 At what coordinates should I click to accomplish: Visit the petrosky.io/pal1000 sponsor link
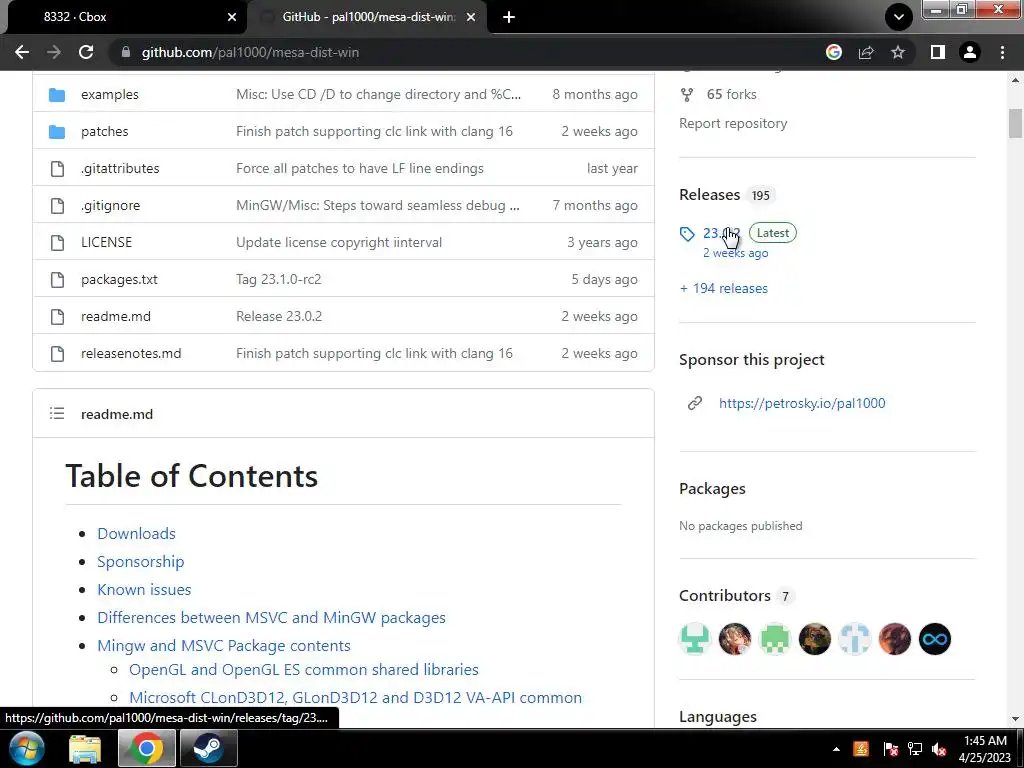click(x=802, y=403)
